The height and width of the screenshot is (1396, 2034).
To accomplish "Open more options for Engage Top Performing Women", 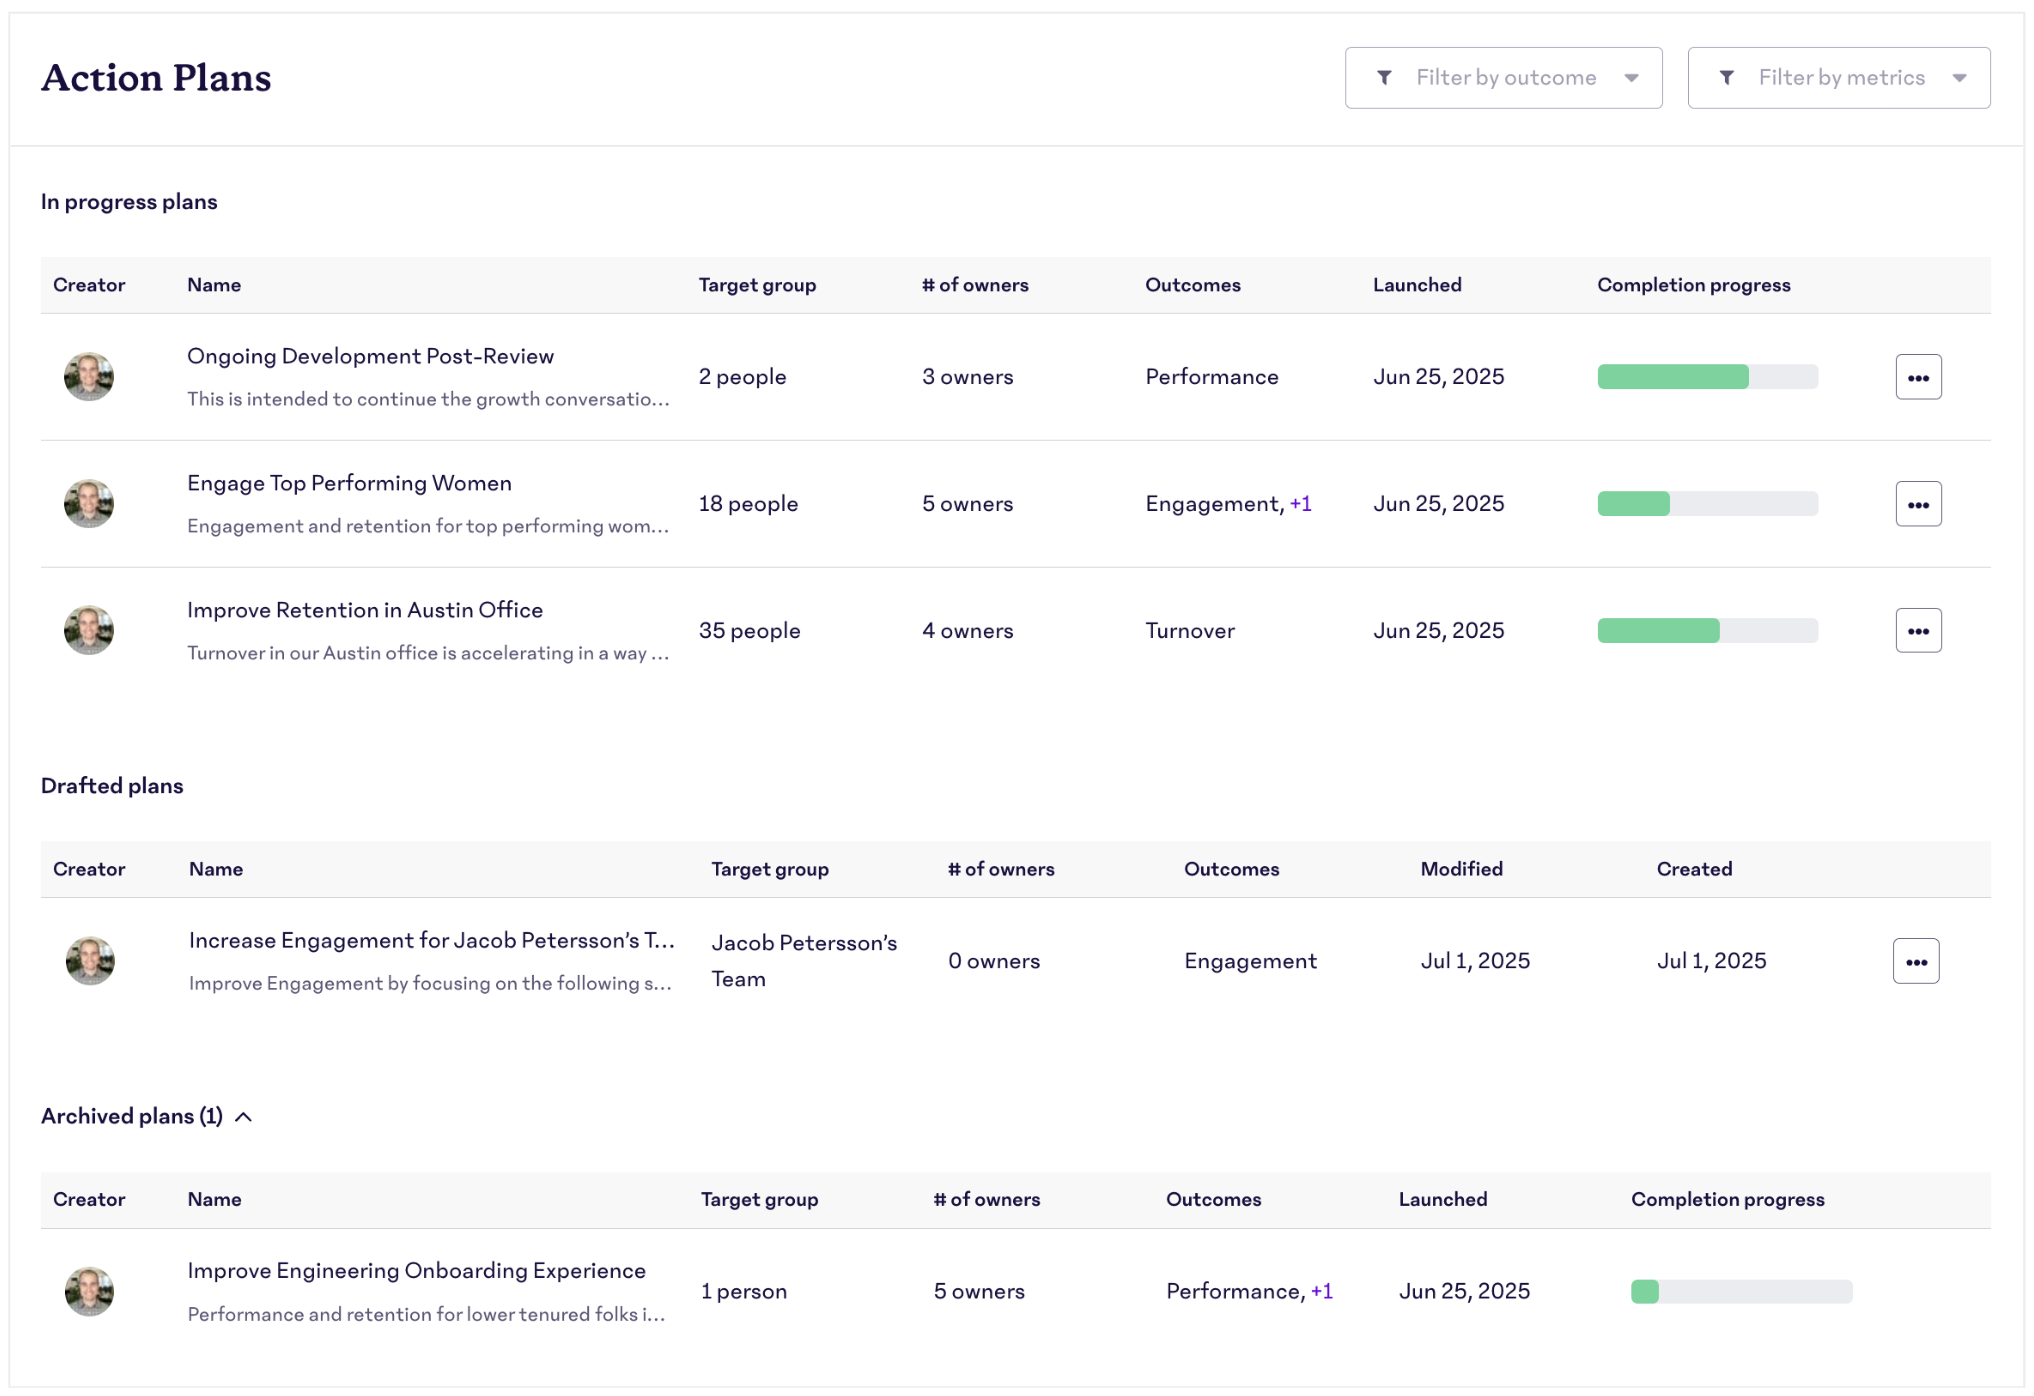I will point(1918,504).
